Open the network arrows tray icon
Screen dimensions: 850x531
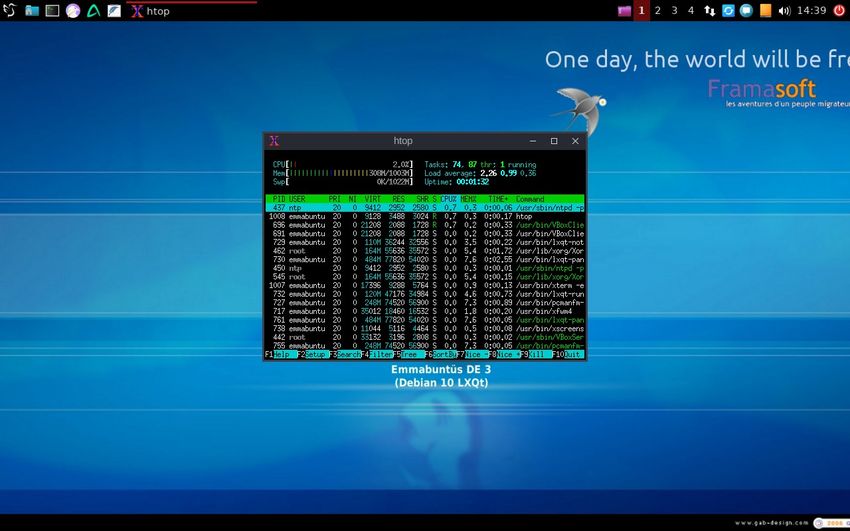coord(709,10)
